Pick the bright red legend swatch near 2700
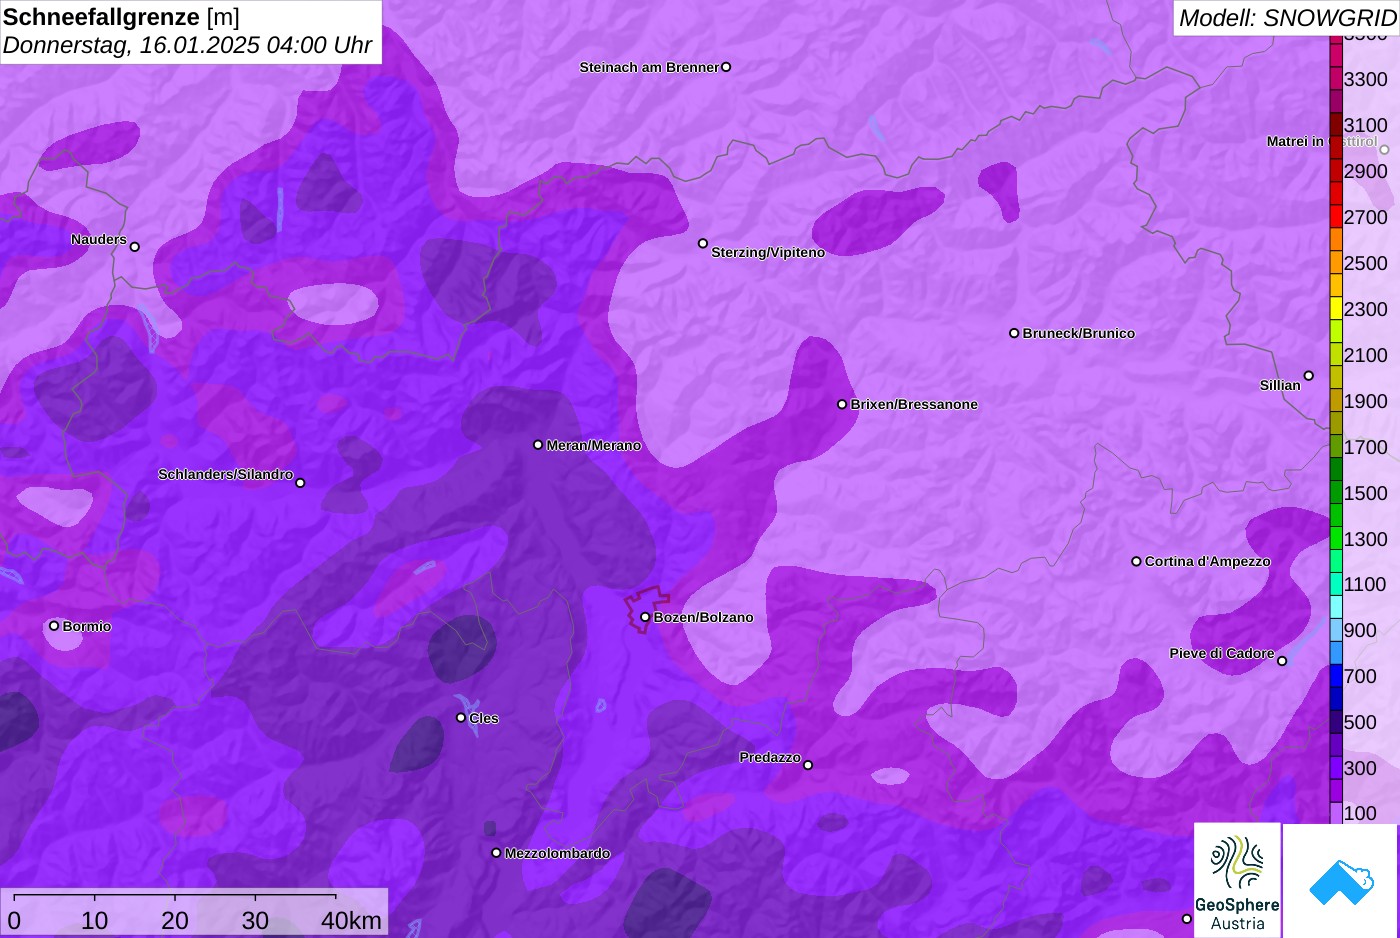 pos(1336,217)
